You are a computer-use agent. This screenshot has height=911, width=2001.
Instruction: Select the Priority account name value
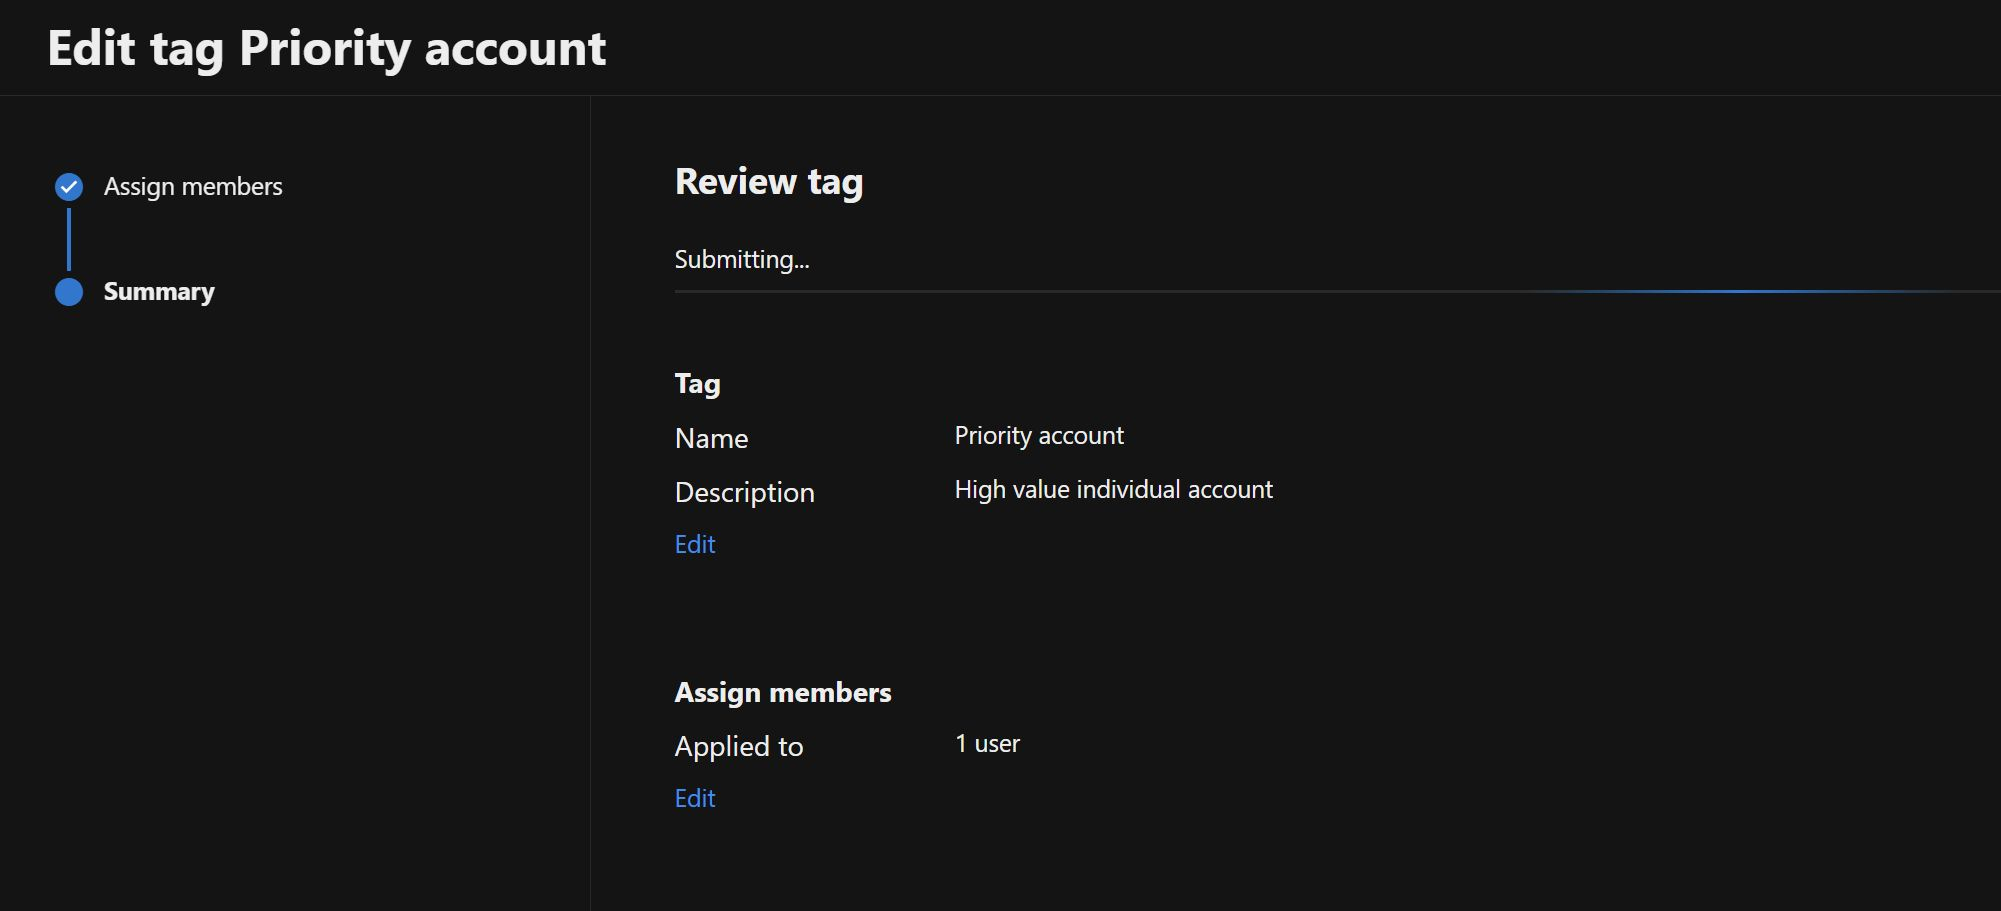tap(1039, 435)
